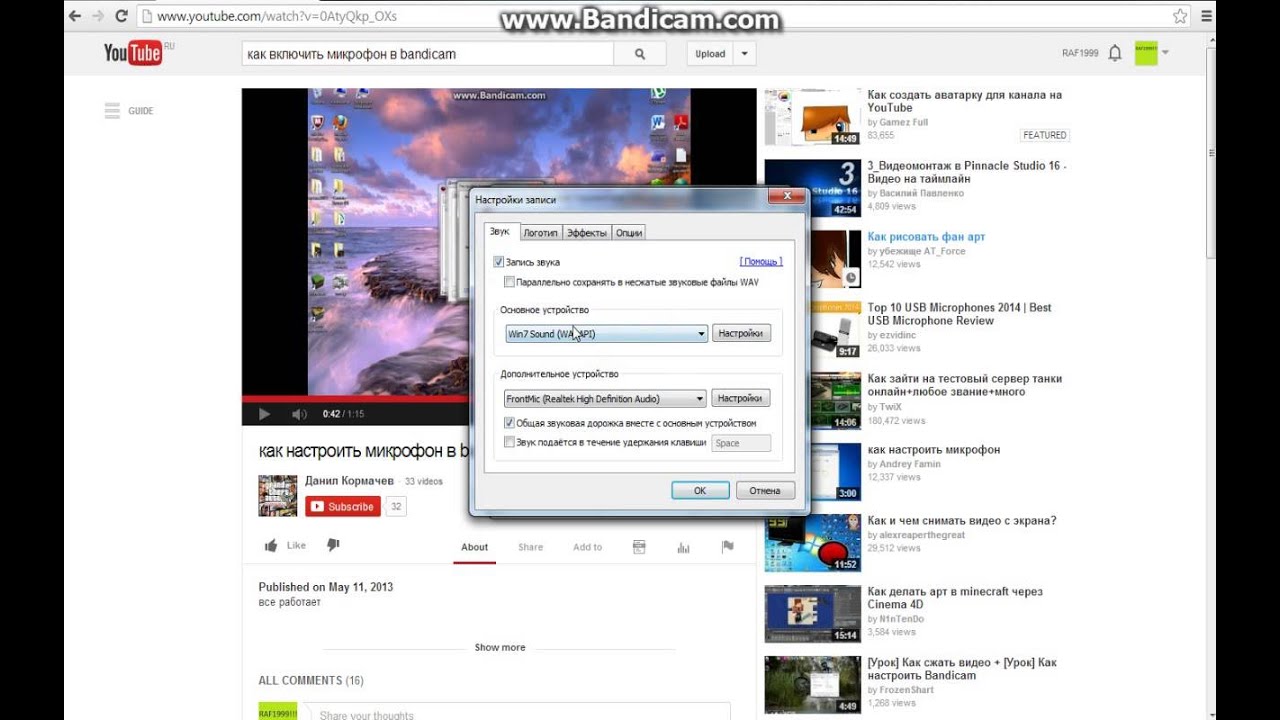The width and height of the screenshot is (1280, 720).
Task: Toggle the Запись звука checkbox
Action: coord(499,262)
